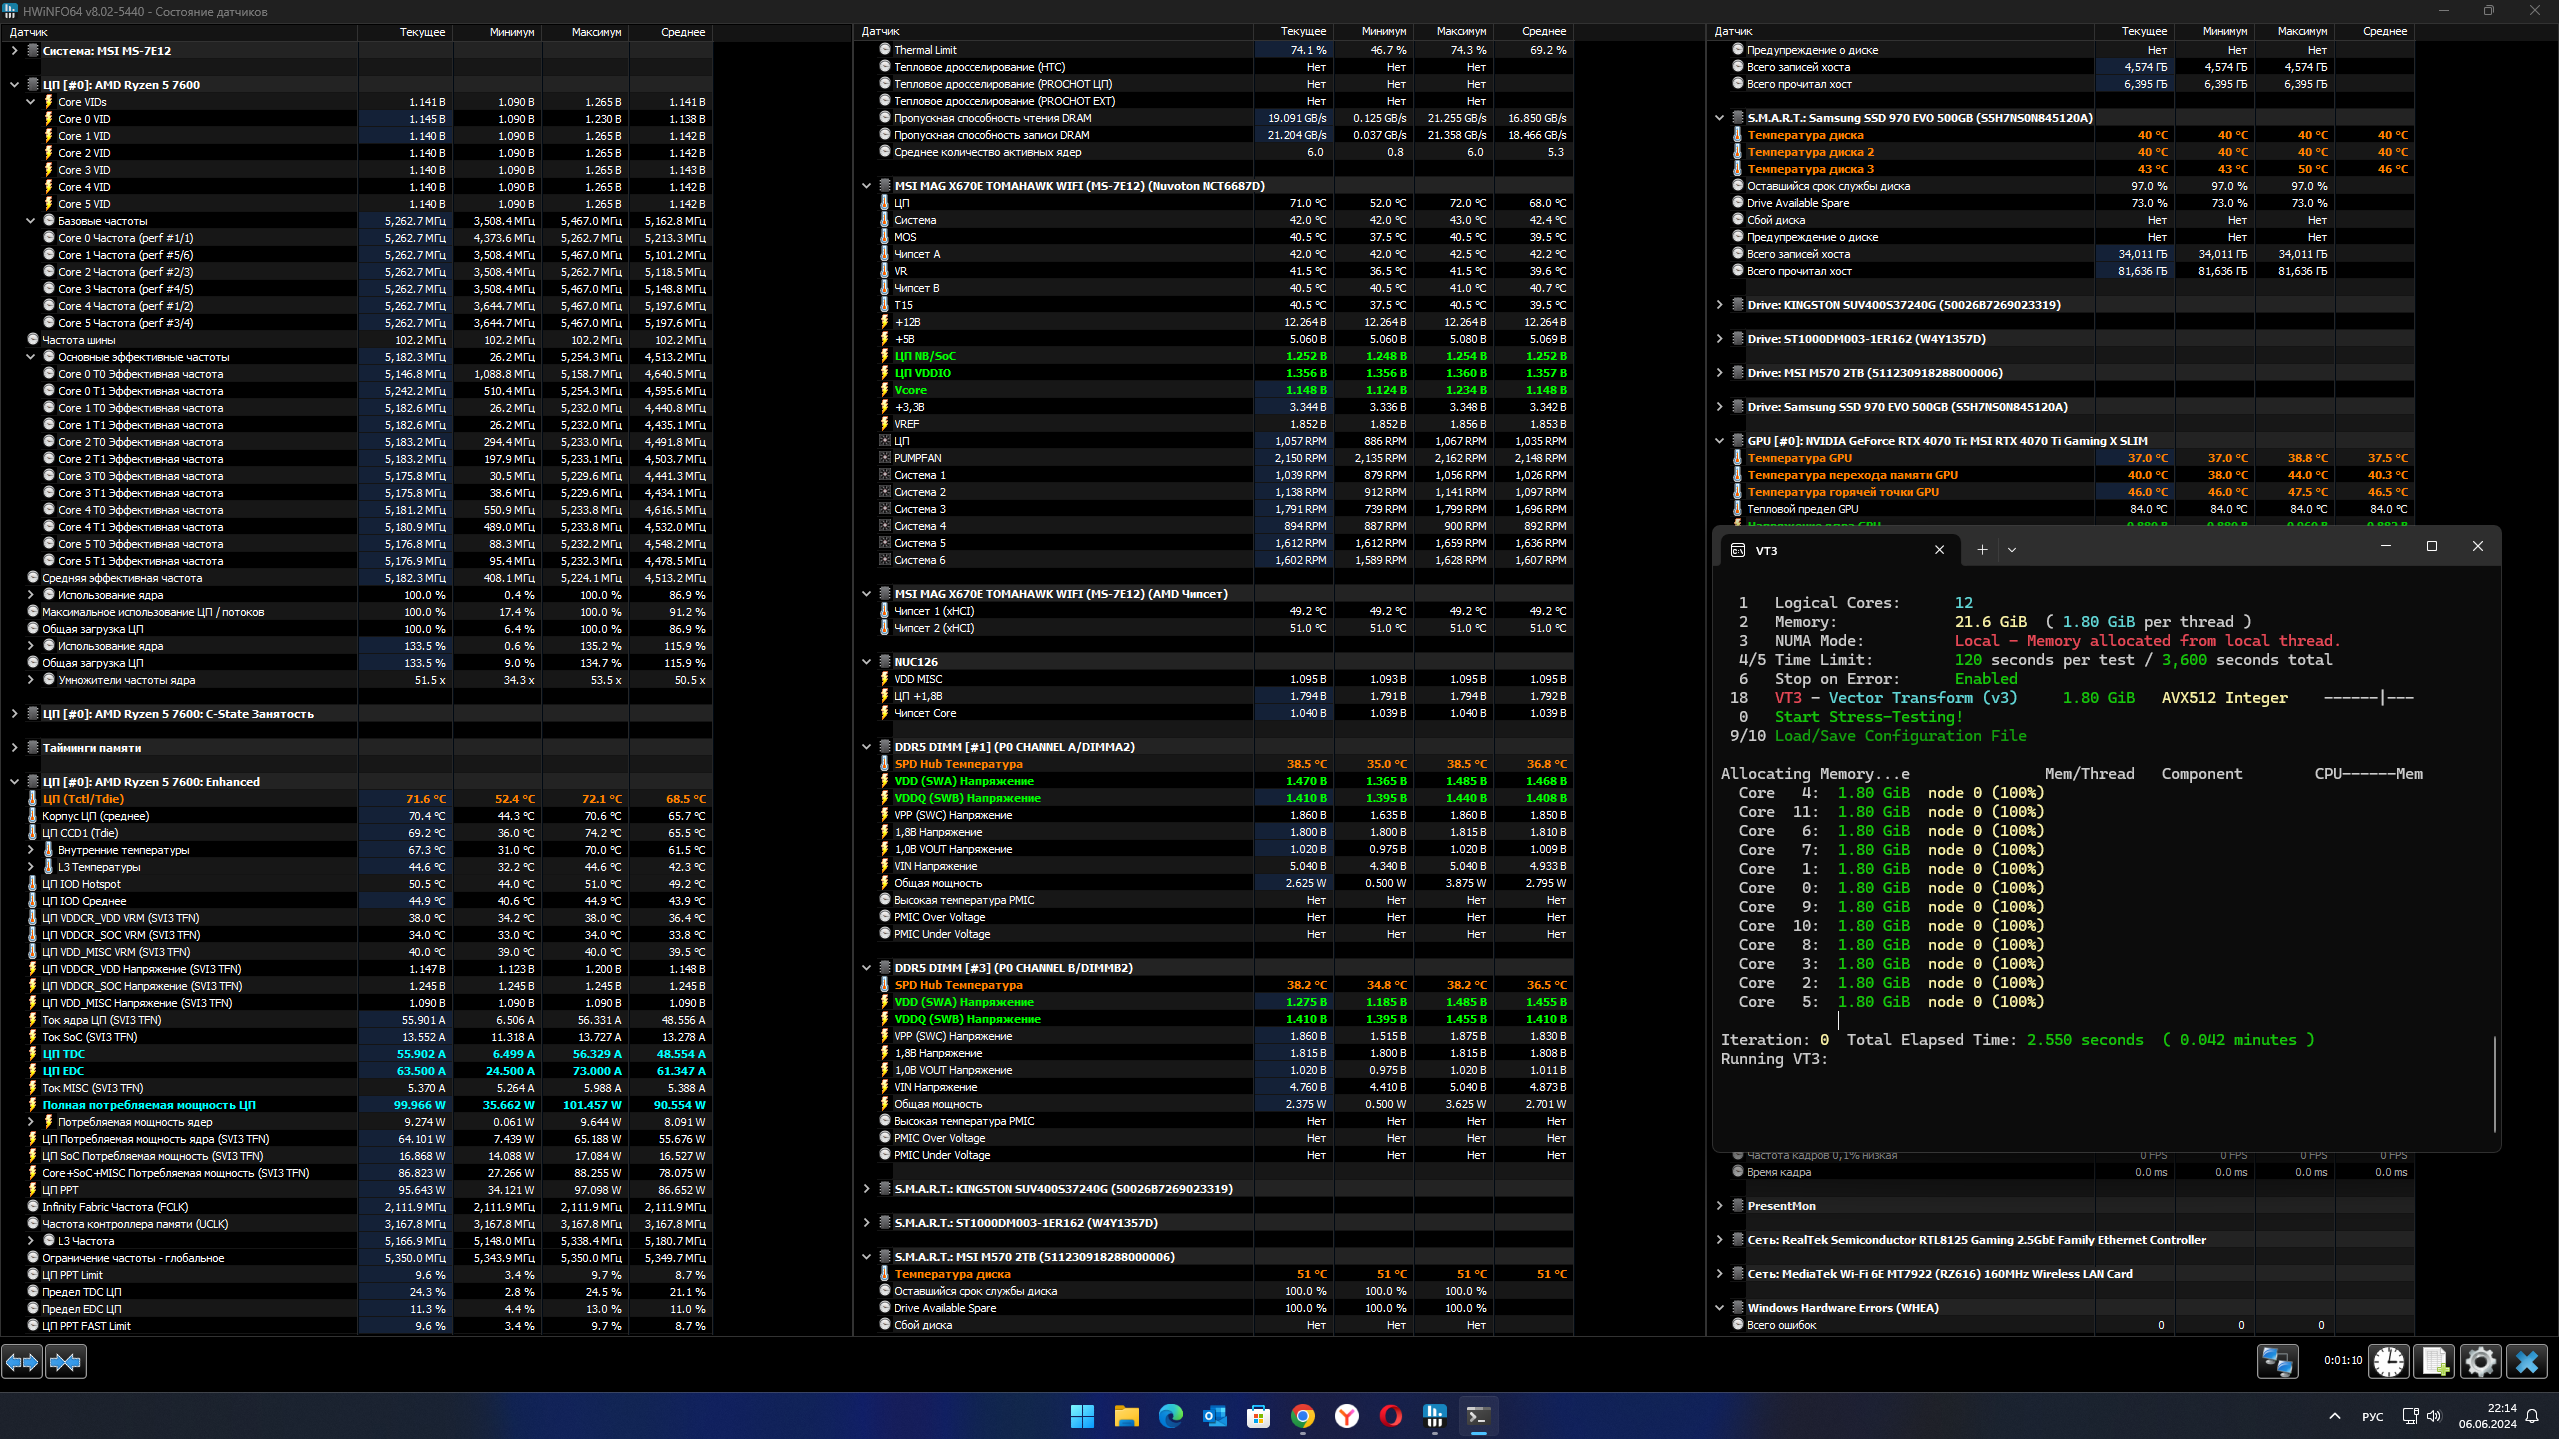Close sensors with the blue X icon
The height and width of the screenshot is (1439, 2559).
tap(2527, 1361)
